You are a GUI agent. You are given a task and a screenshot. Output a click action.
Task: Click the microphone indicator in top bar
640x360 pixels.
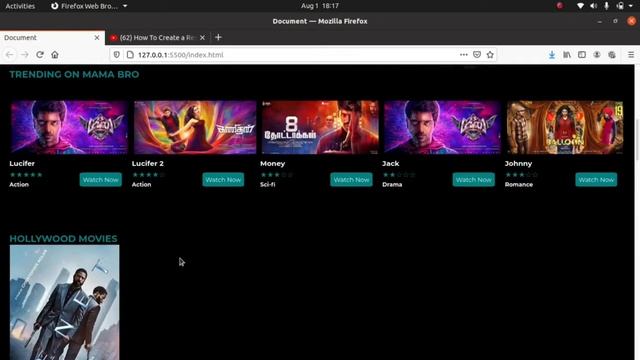[x=607, y=6]
